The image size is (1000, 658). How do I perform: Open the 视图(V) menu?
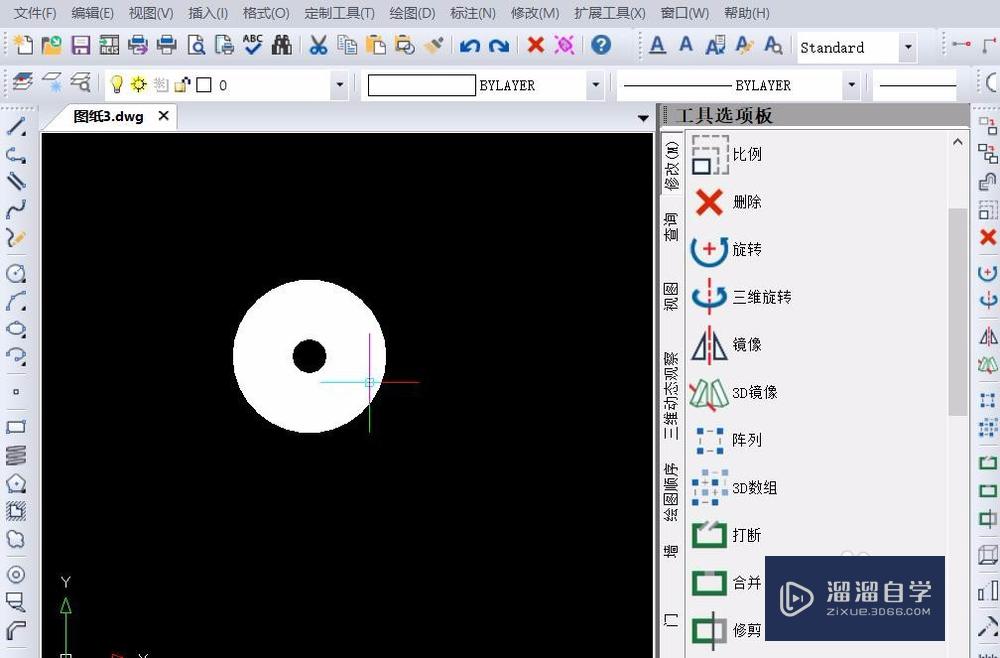pyautogui.click(x=151, y=13)
